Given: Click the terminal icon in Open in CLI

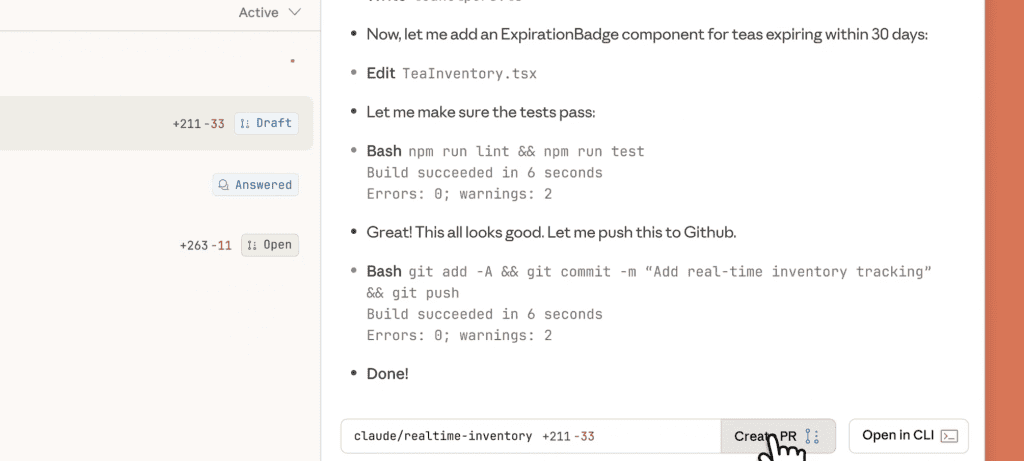Looking at the screenshot, I should (x=950, y=436).
